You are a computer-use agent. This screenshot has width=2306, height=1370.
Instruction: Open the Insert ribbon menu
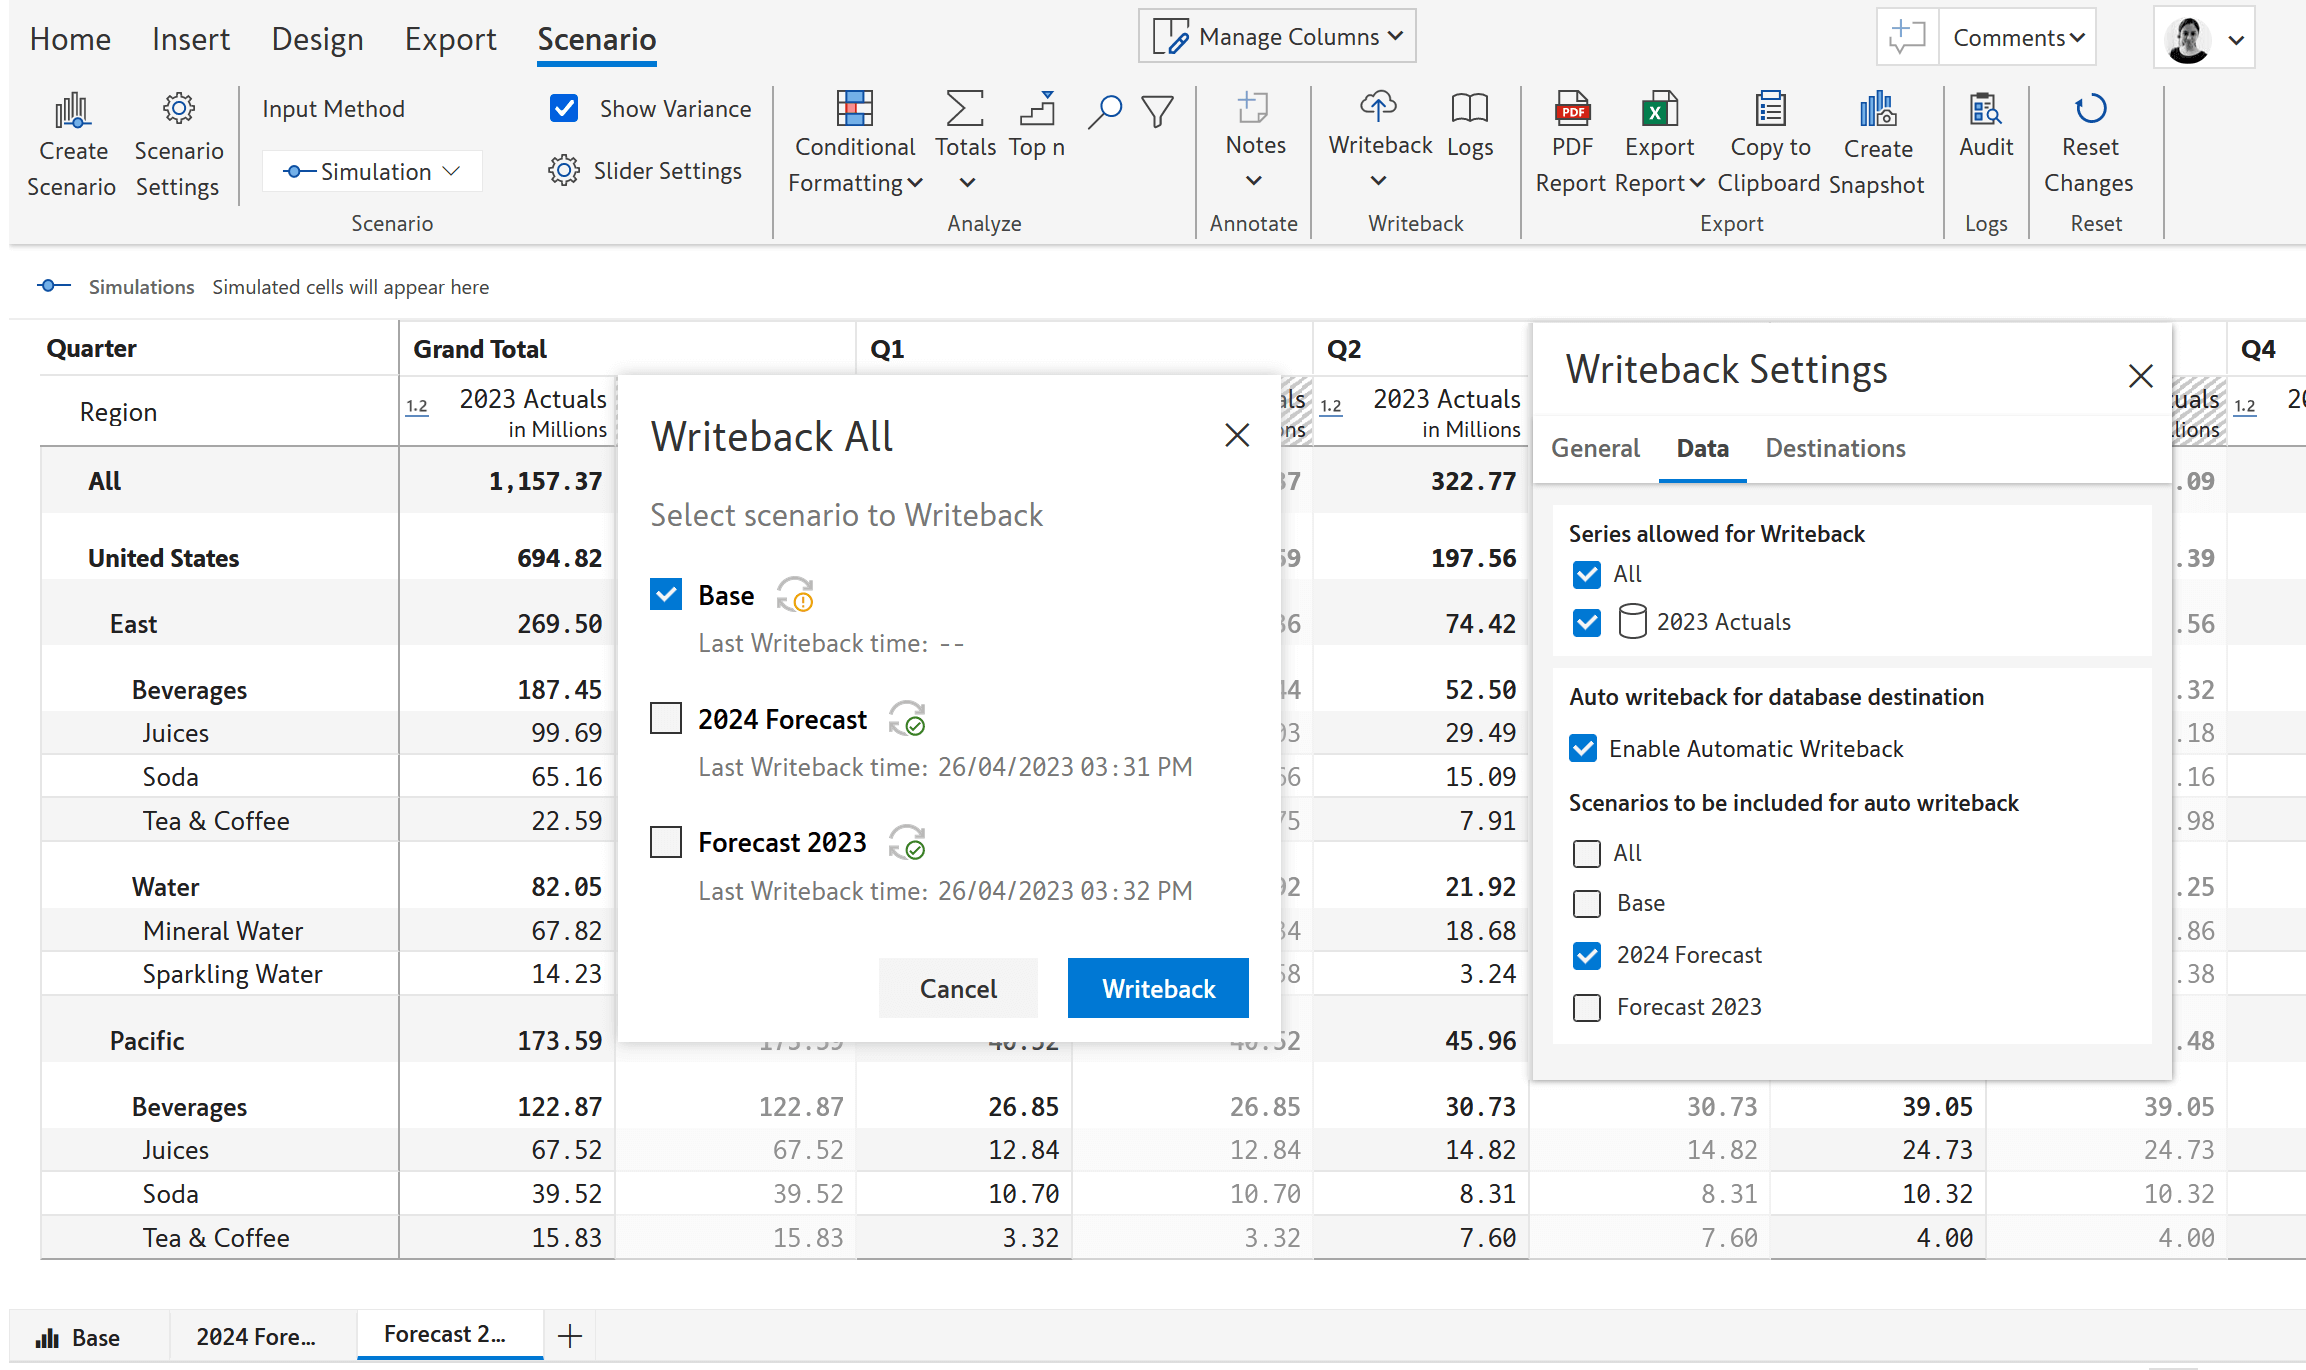tap(191, 38)
